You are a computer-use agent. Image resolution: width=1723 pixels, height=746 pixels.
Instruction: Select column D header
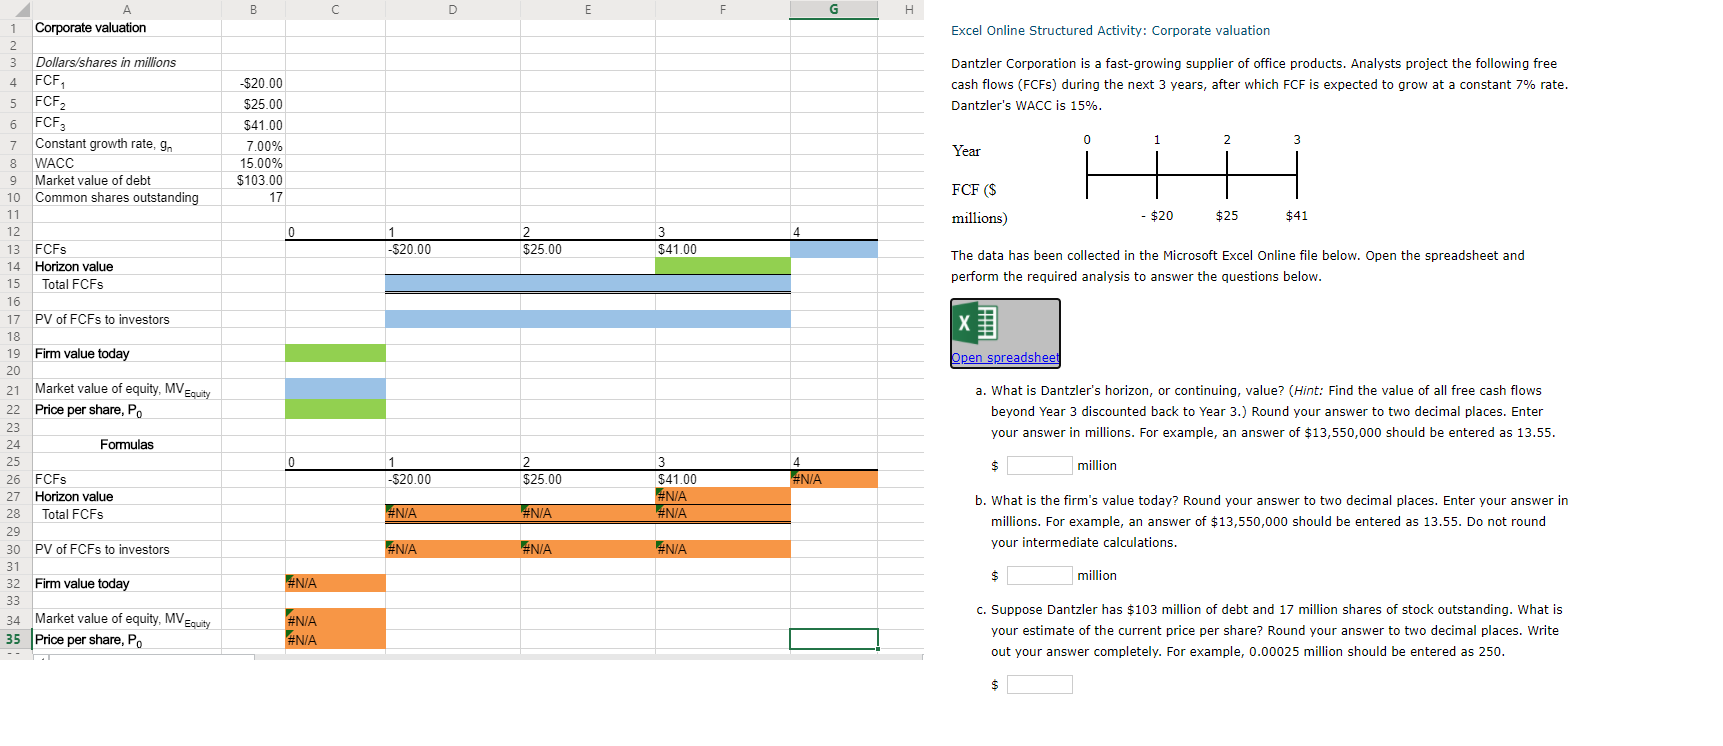click(453, 9)
